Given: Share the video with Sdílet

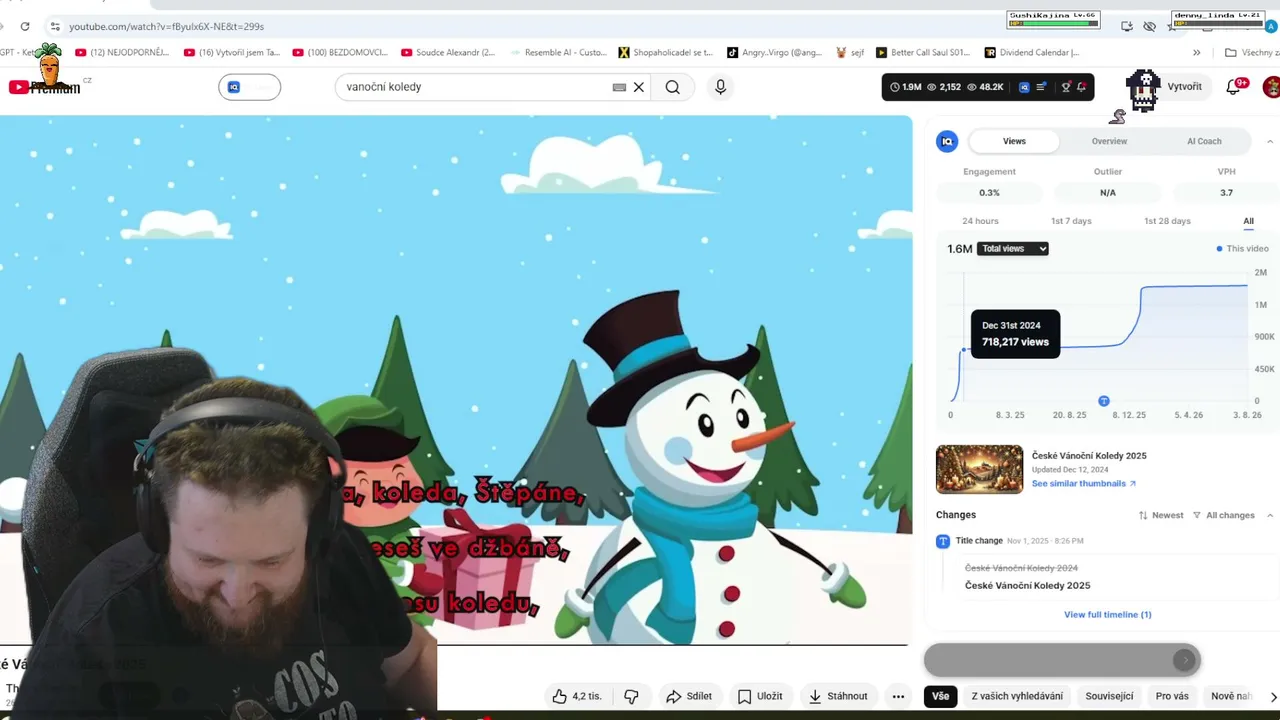Looking at the screenshot, I should pos(689,696).
